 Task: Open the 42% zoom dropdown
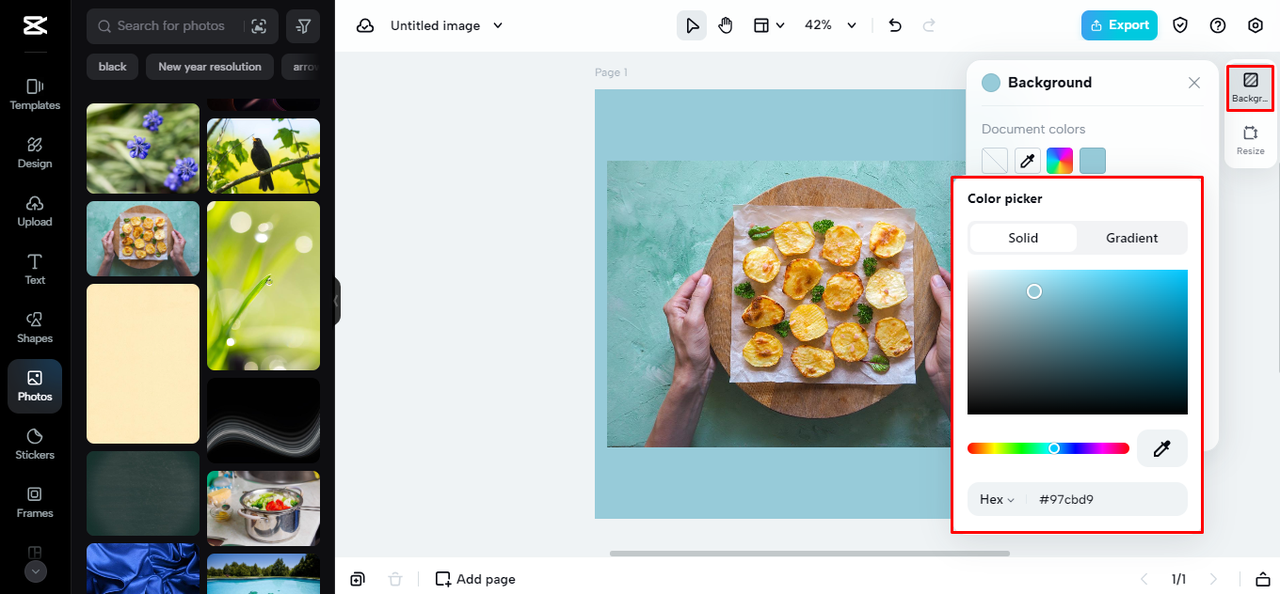(x=831, y=26)
